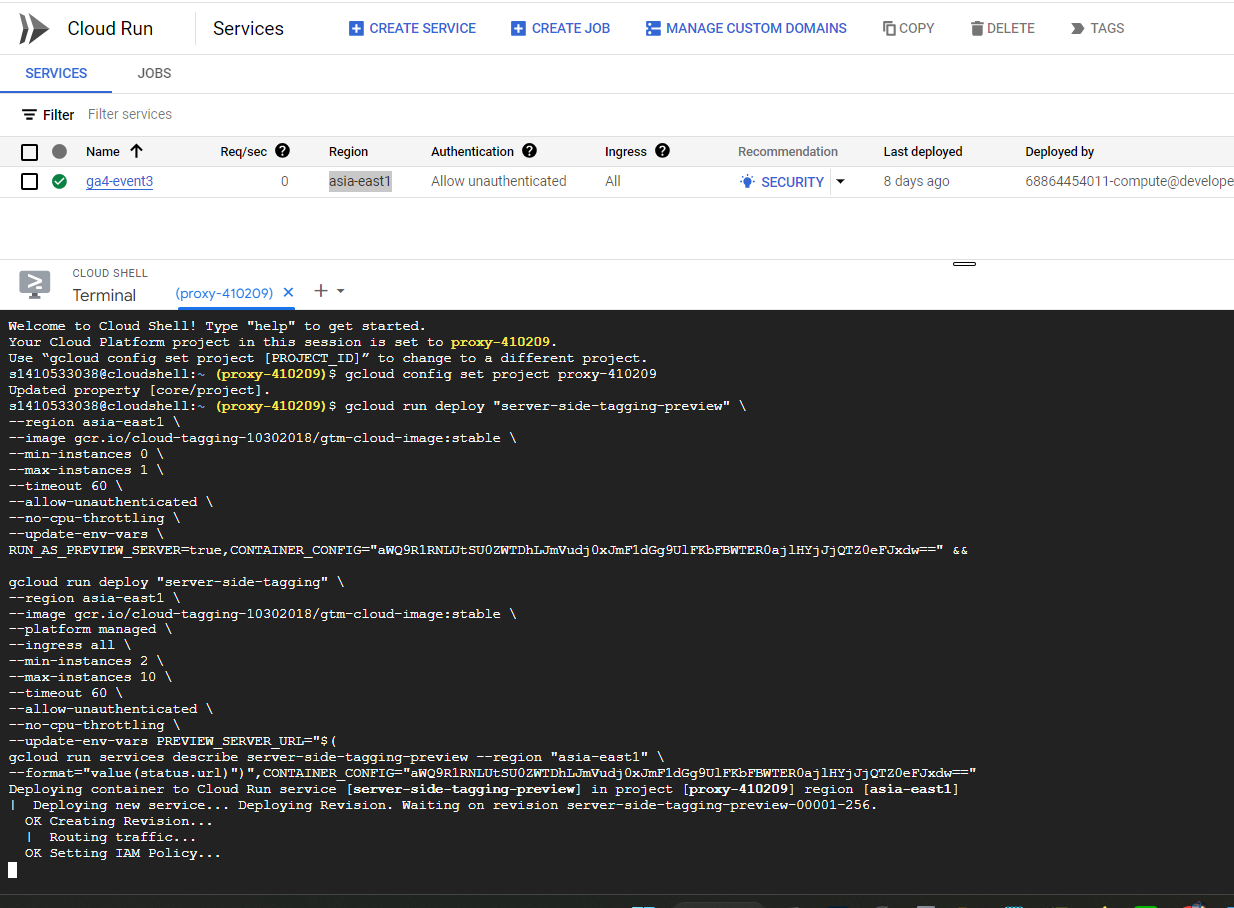Viewport: 1234px width, 908px height.
Task: Click the Deployed by column header
Action: coord(1059,152)
